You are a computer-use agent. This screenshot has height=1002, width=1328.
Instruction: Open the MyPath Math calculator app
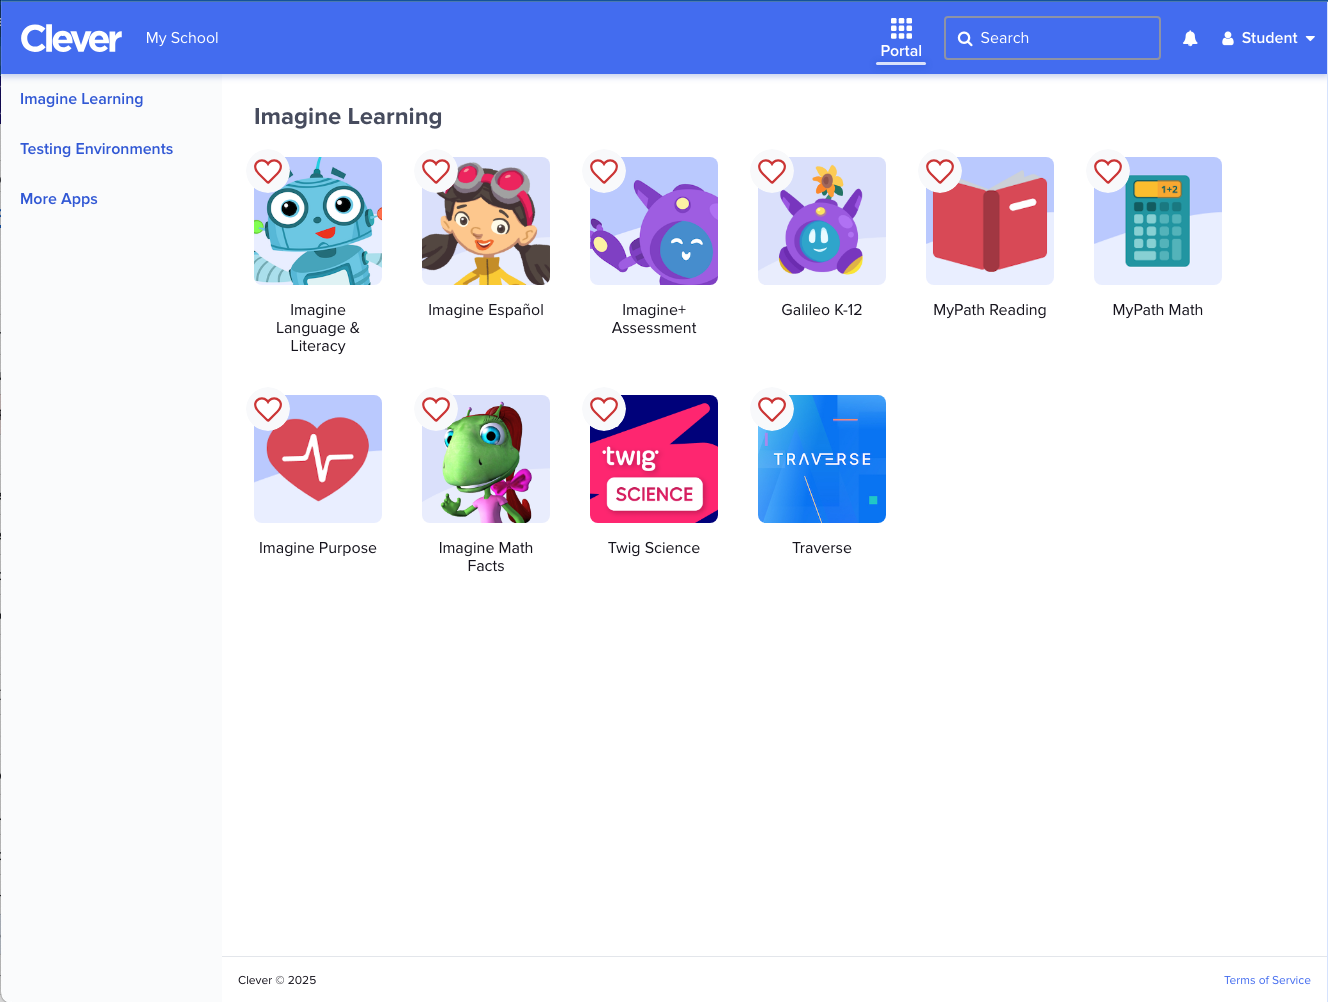point(1157,220)
